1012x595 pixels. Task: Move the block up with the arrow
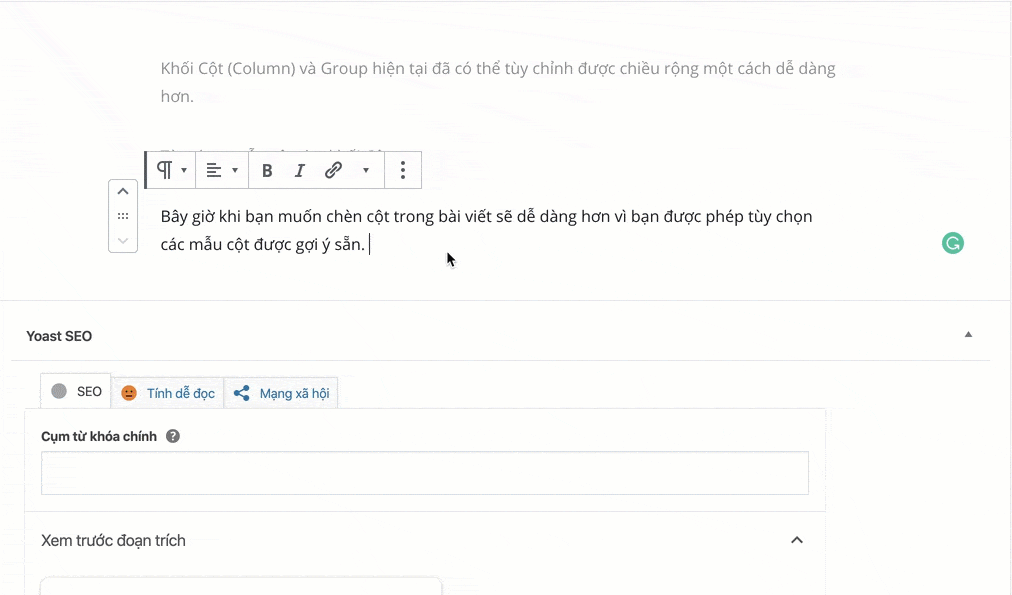(122, 190)
